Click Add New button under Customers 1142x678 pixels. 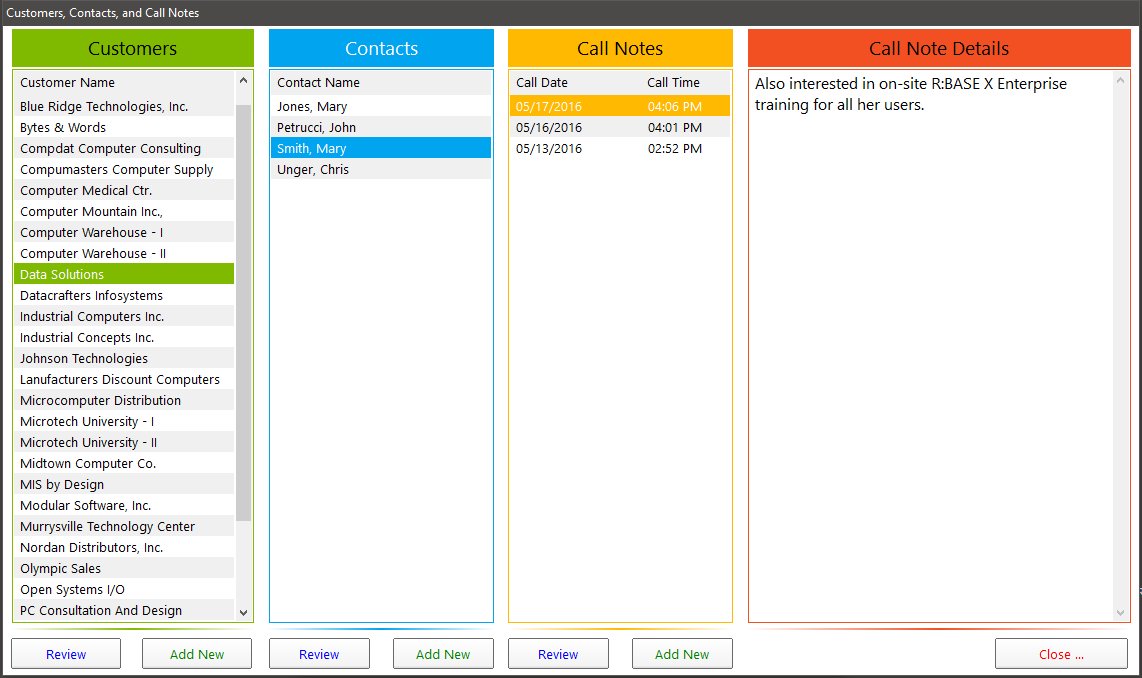[197, 654]
